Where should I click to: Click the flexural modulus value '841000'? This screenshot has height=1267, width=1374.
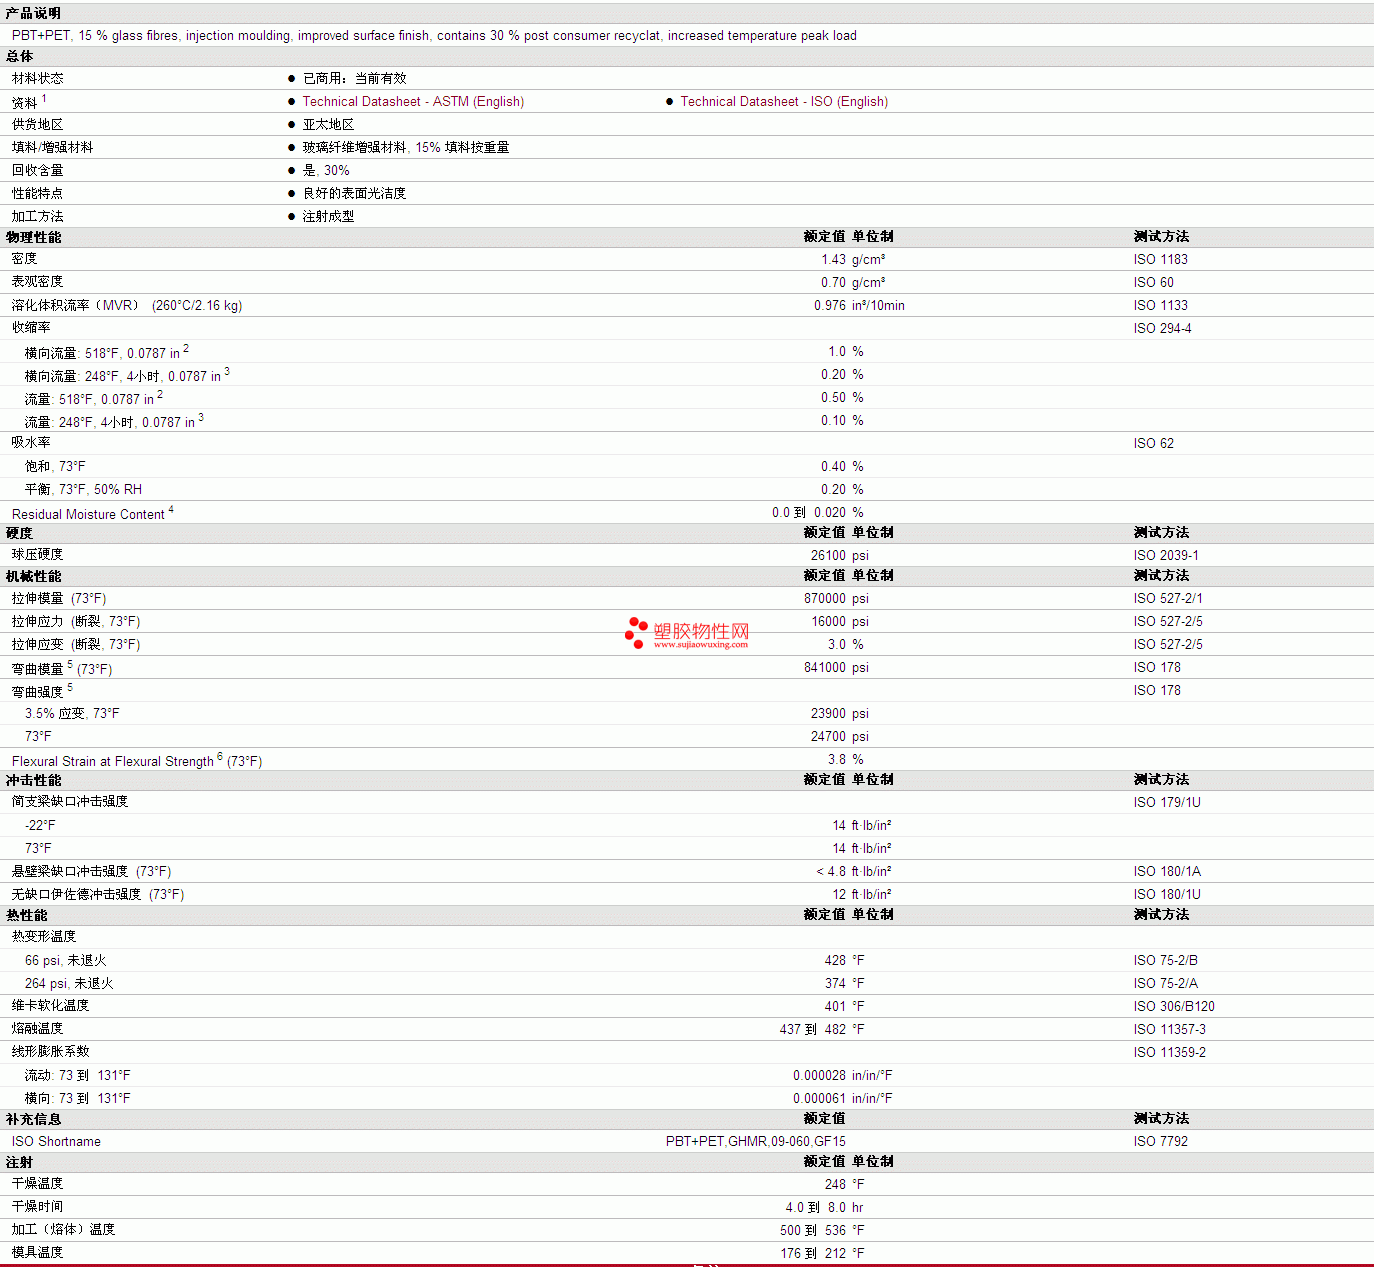(x=825, y=667)
